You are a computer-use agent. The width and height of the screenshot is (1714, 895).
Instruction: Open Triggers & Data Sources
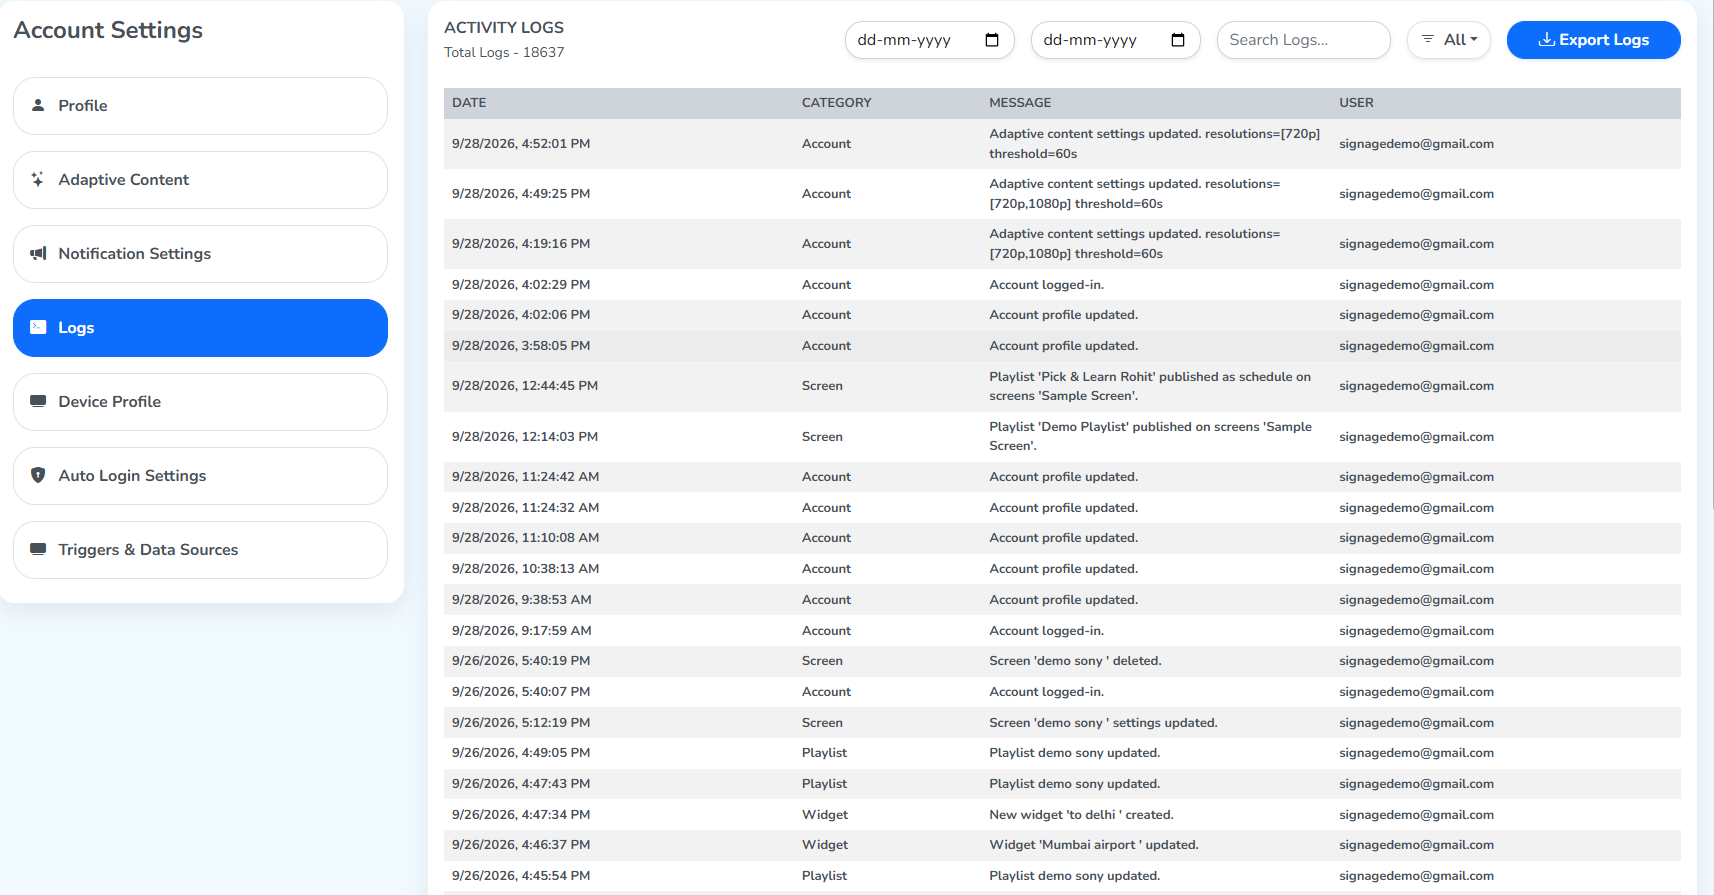[x=200, y=550]
